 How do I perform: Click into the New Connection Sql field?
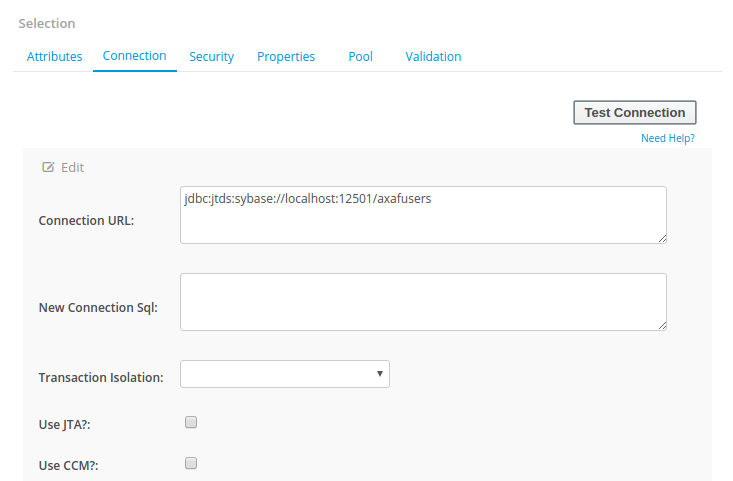click(423, 302)
